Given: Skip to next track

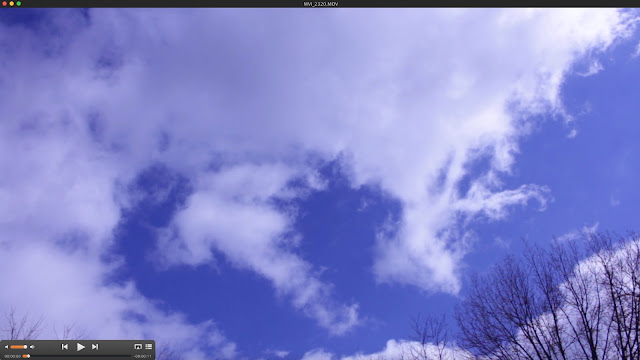Looking at the screenshot, I should pos(95,347).
